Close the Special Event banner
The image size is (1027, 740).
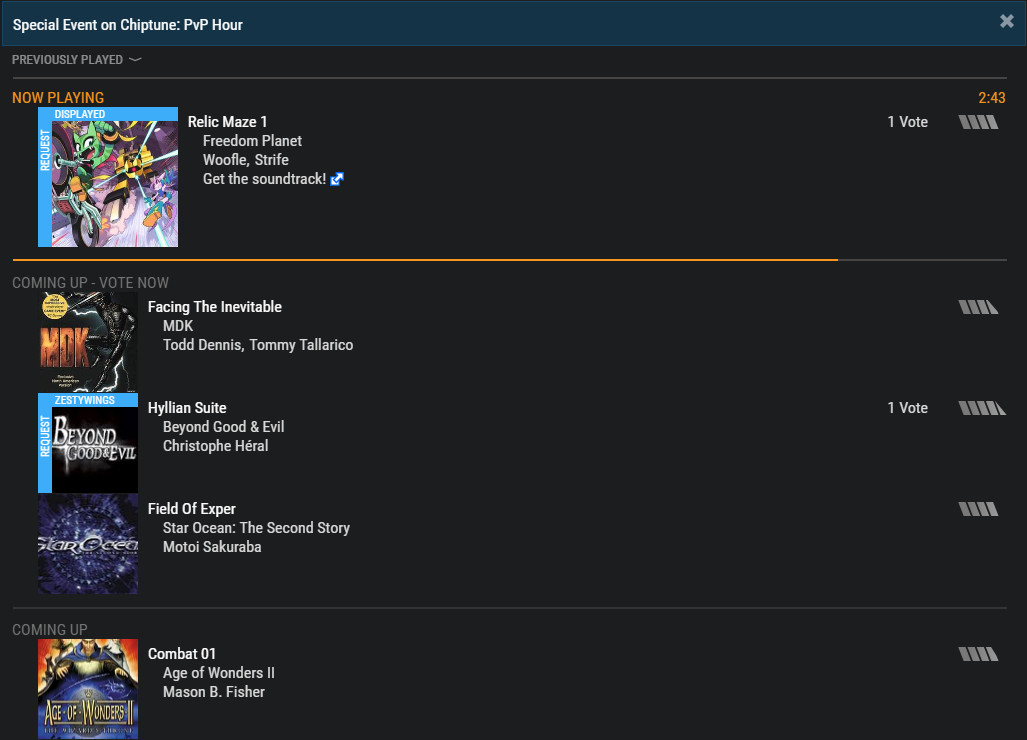click(x=1007, y=22)
